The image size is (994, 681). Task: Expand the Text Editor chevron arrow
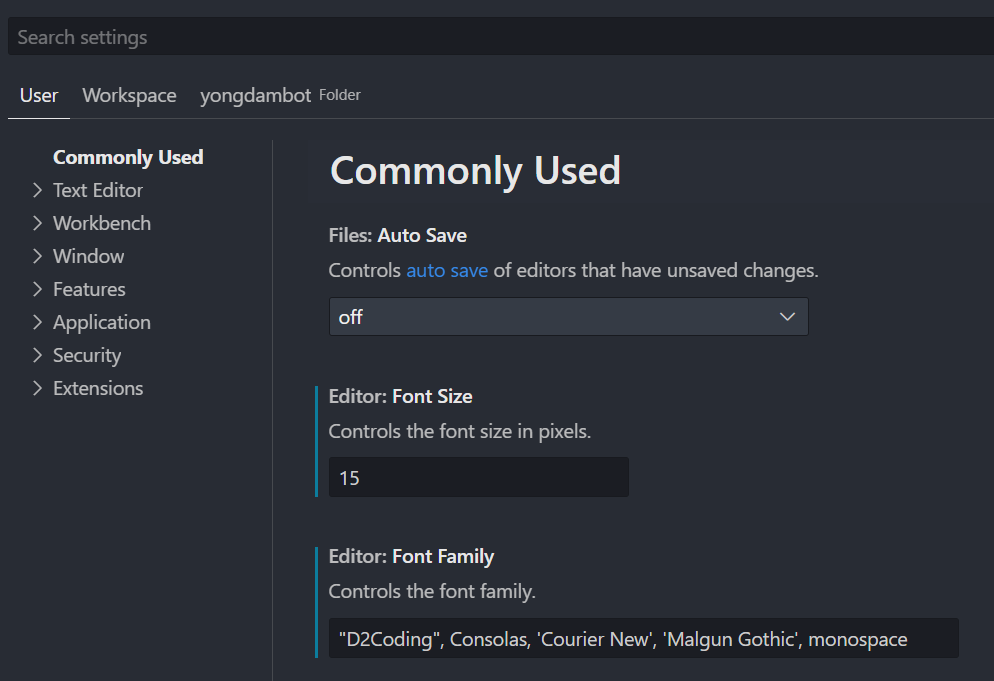[x=37, y=190]
